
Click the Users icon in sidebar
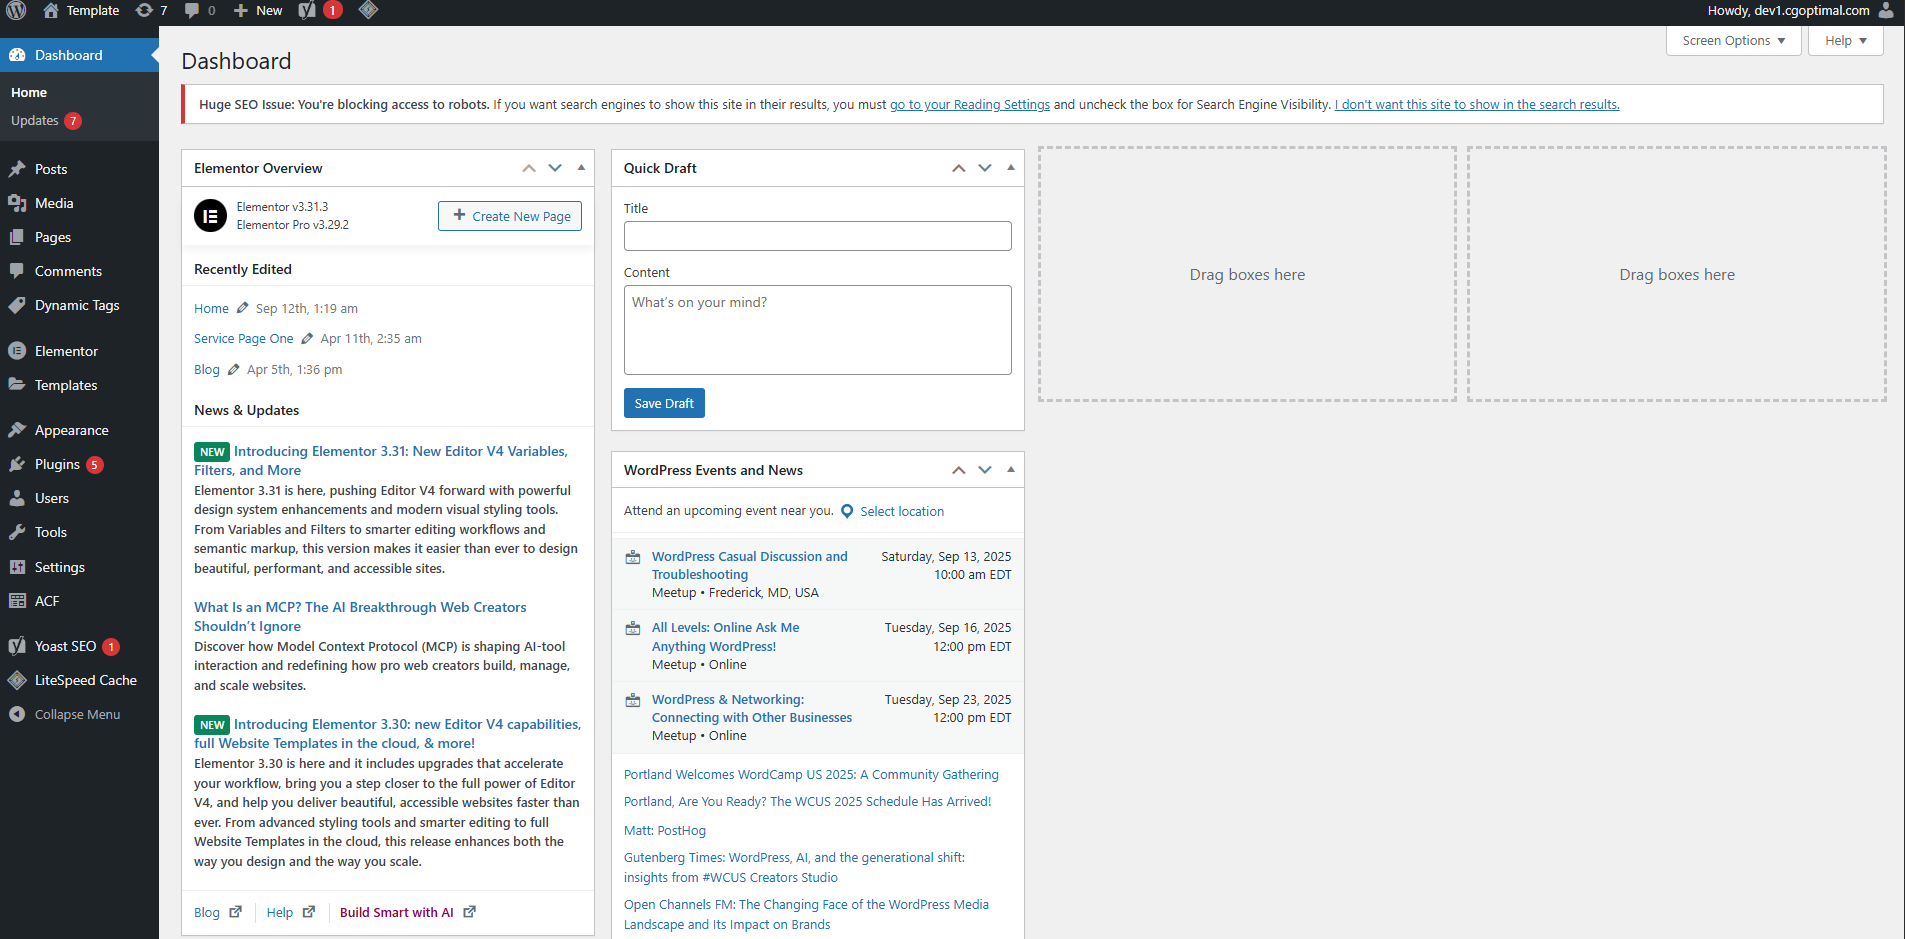point(17,498)
